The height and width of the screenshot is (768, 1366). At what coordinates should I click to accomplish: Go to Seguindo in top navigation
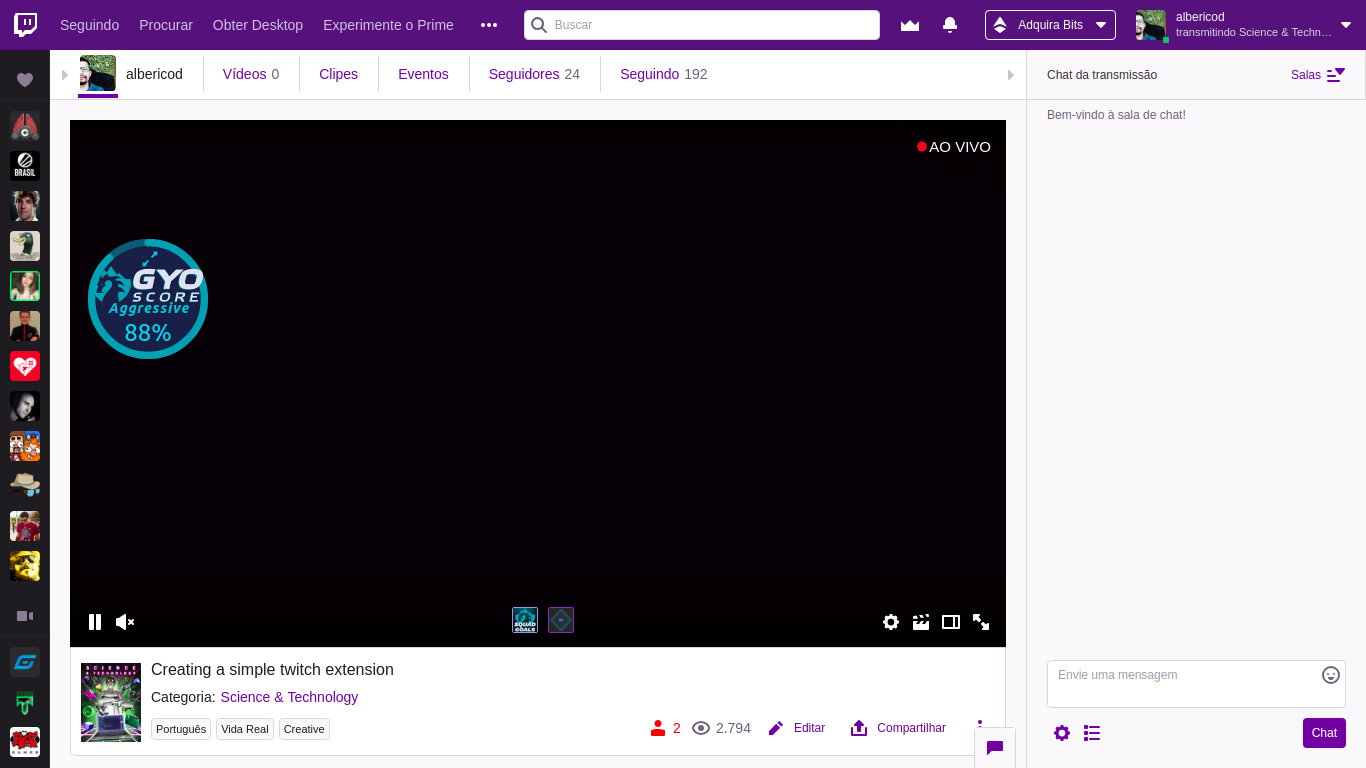click(x=89, y=25)
